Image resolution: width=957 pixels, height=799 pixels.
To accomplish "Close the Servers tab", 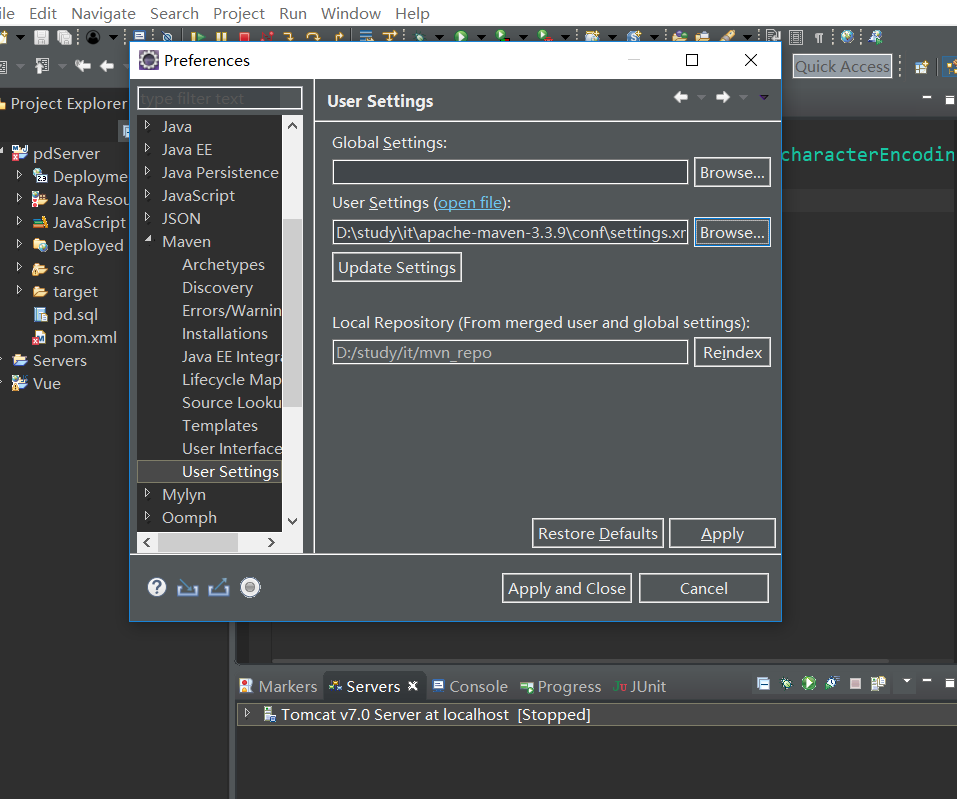I will click(413, 685).
